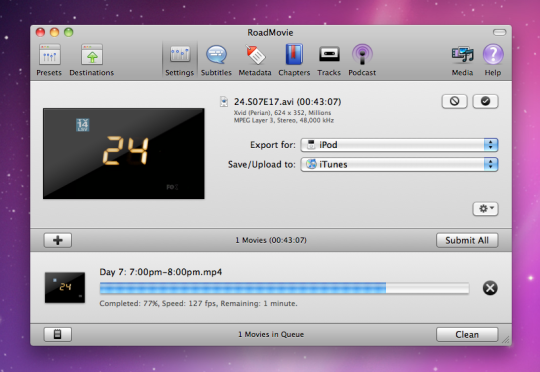Add a movie with the plus button
Image resolution: width=540 pixels, height=372 pixels.
[58, 240]
